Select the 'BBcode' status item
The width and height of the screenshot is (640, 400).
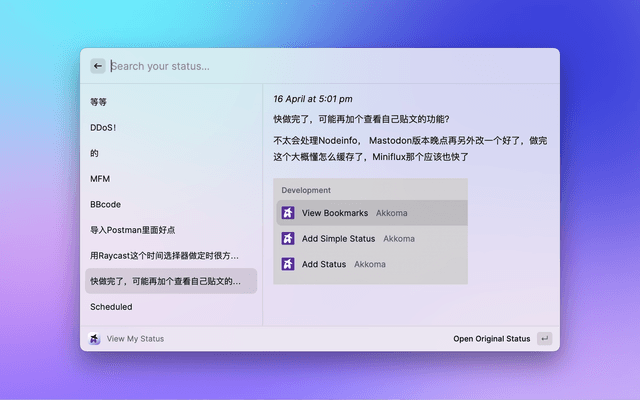pos(105,204)
